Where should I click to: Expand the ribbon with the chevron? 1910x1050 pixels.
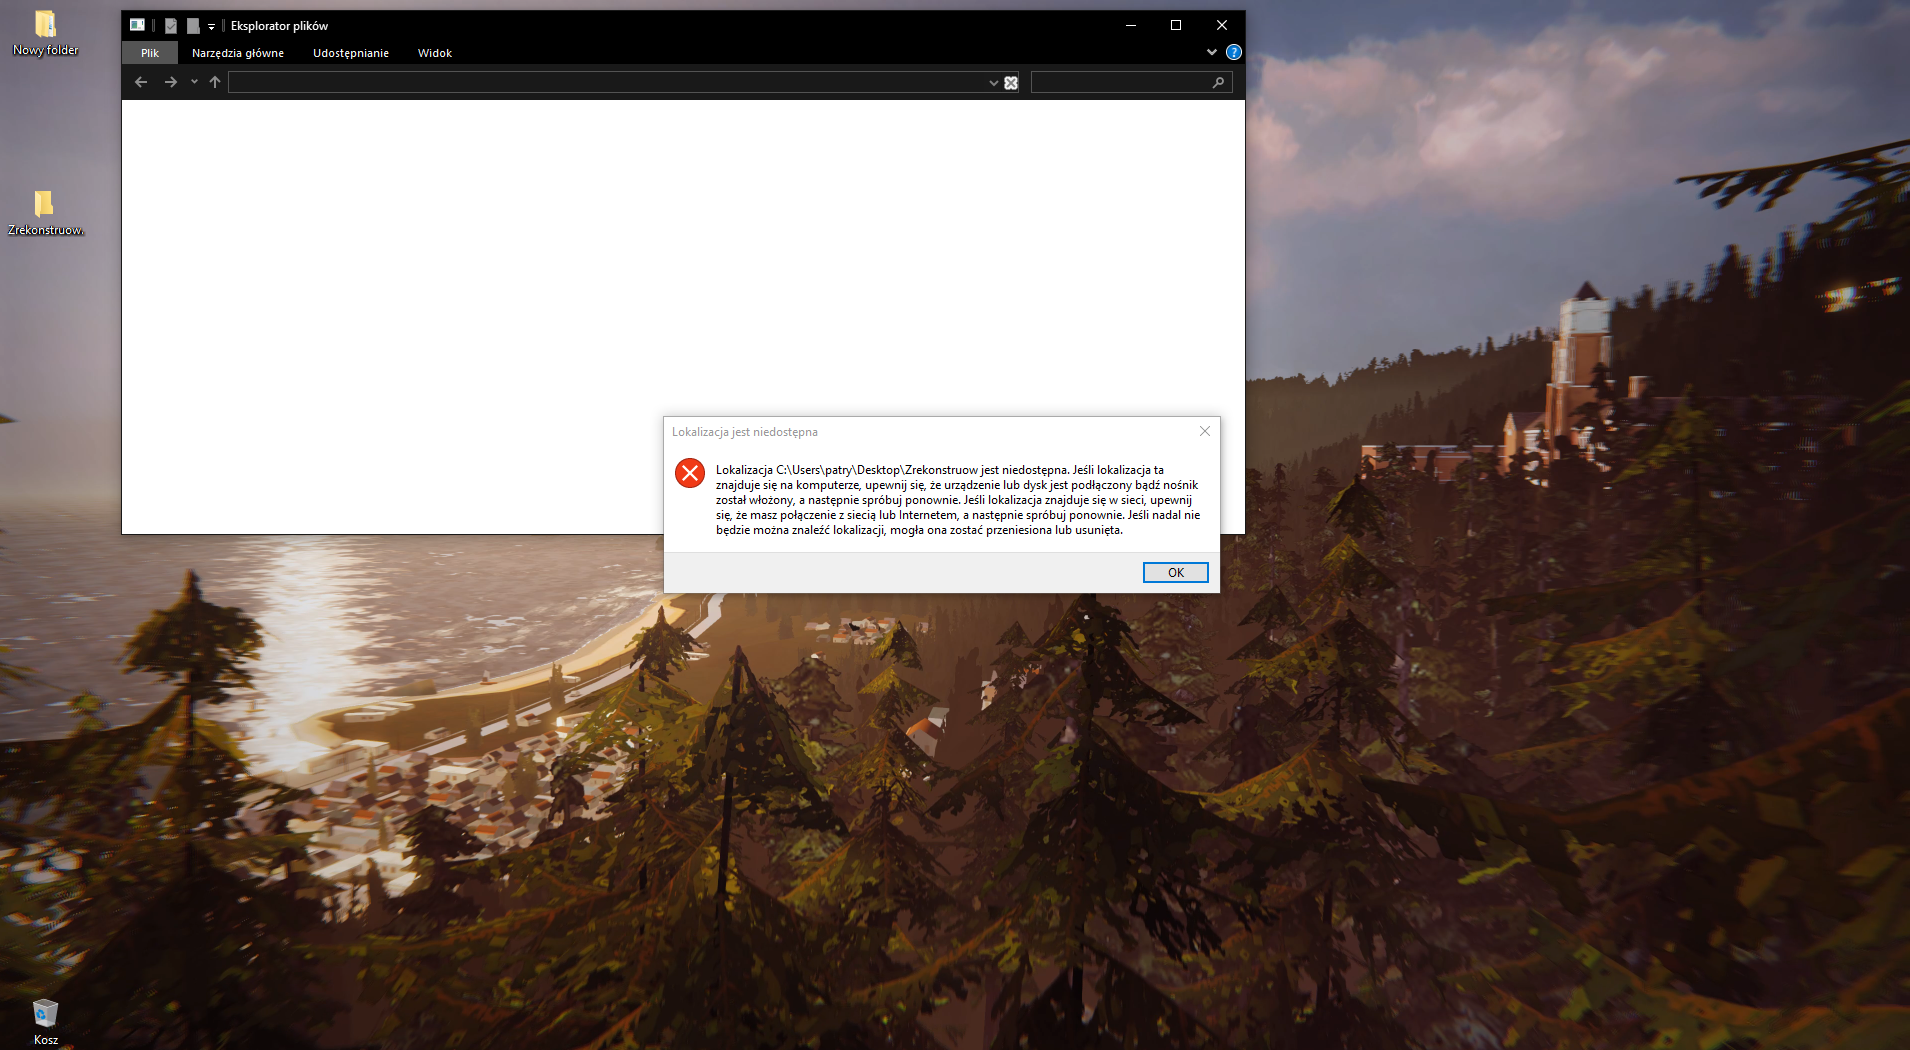[x=1212, y=52]
